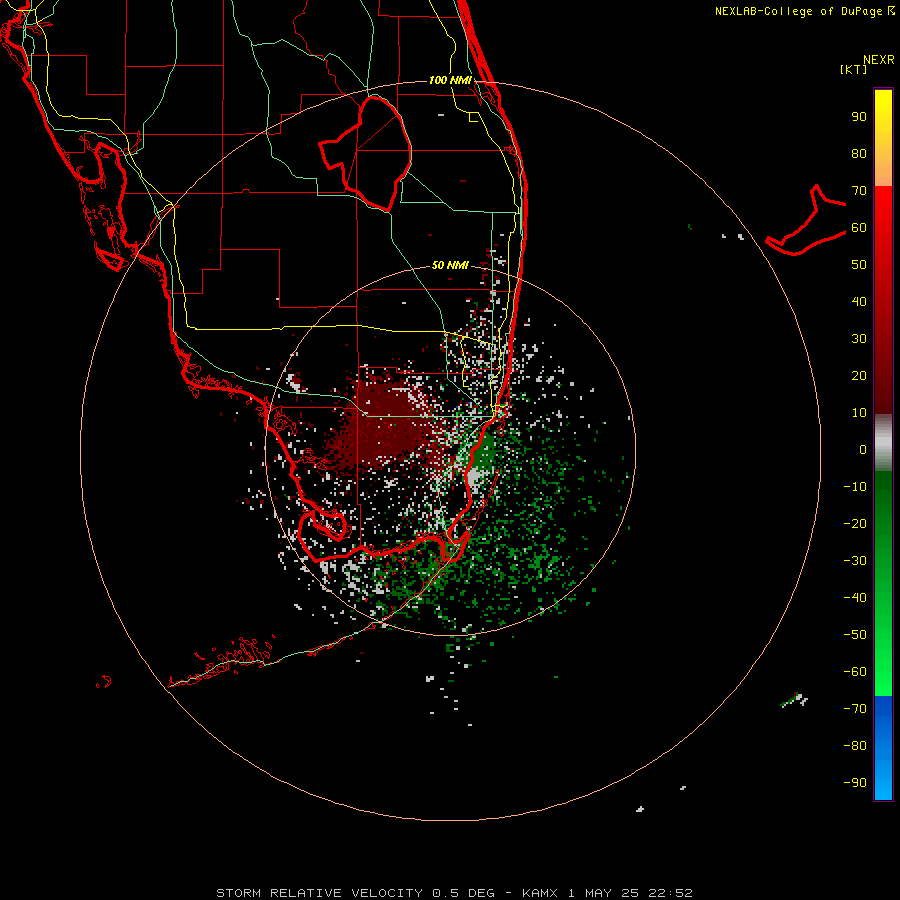The image size is (900, 900).
Task: Click the -60 value on the velocity scale
Action: tap(855, 672)
